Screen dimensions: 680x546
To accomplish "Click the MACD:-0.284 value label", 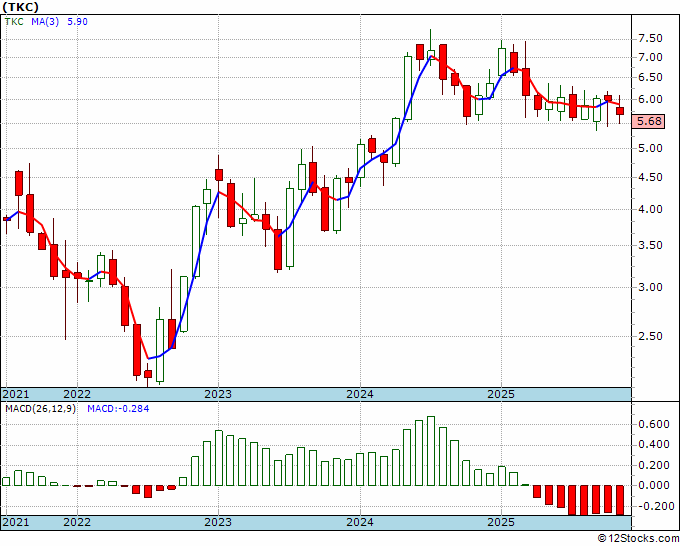I will pyautogui.click(x=118, y=409).
